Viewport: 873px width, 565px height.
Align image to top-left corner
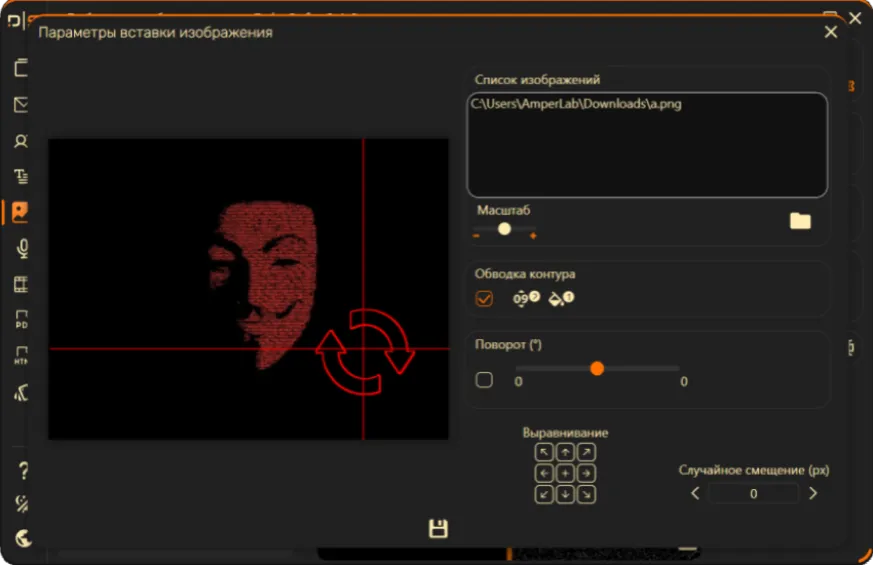(544, 452)
